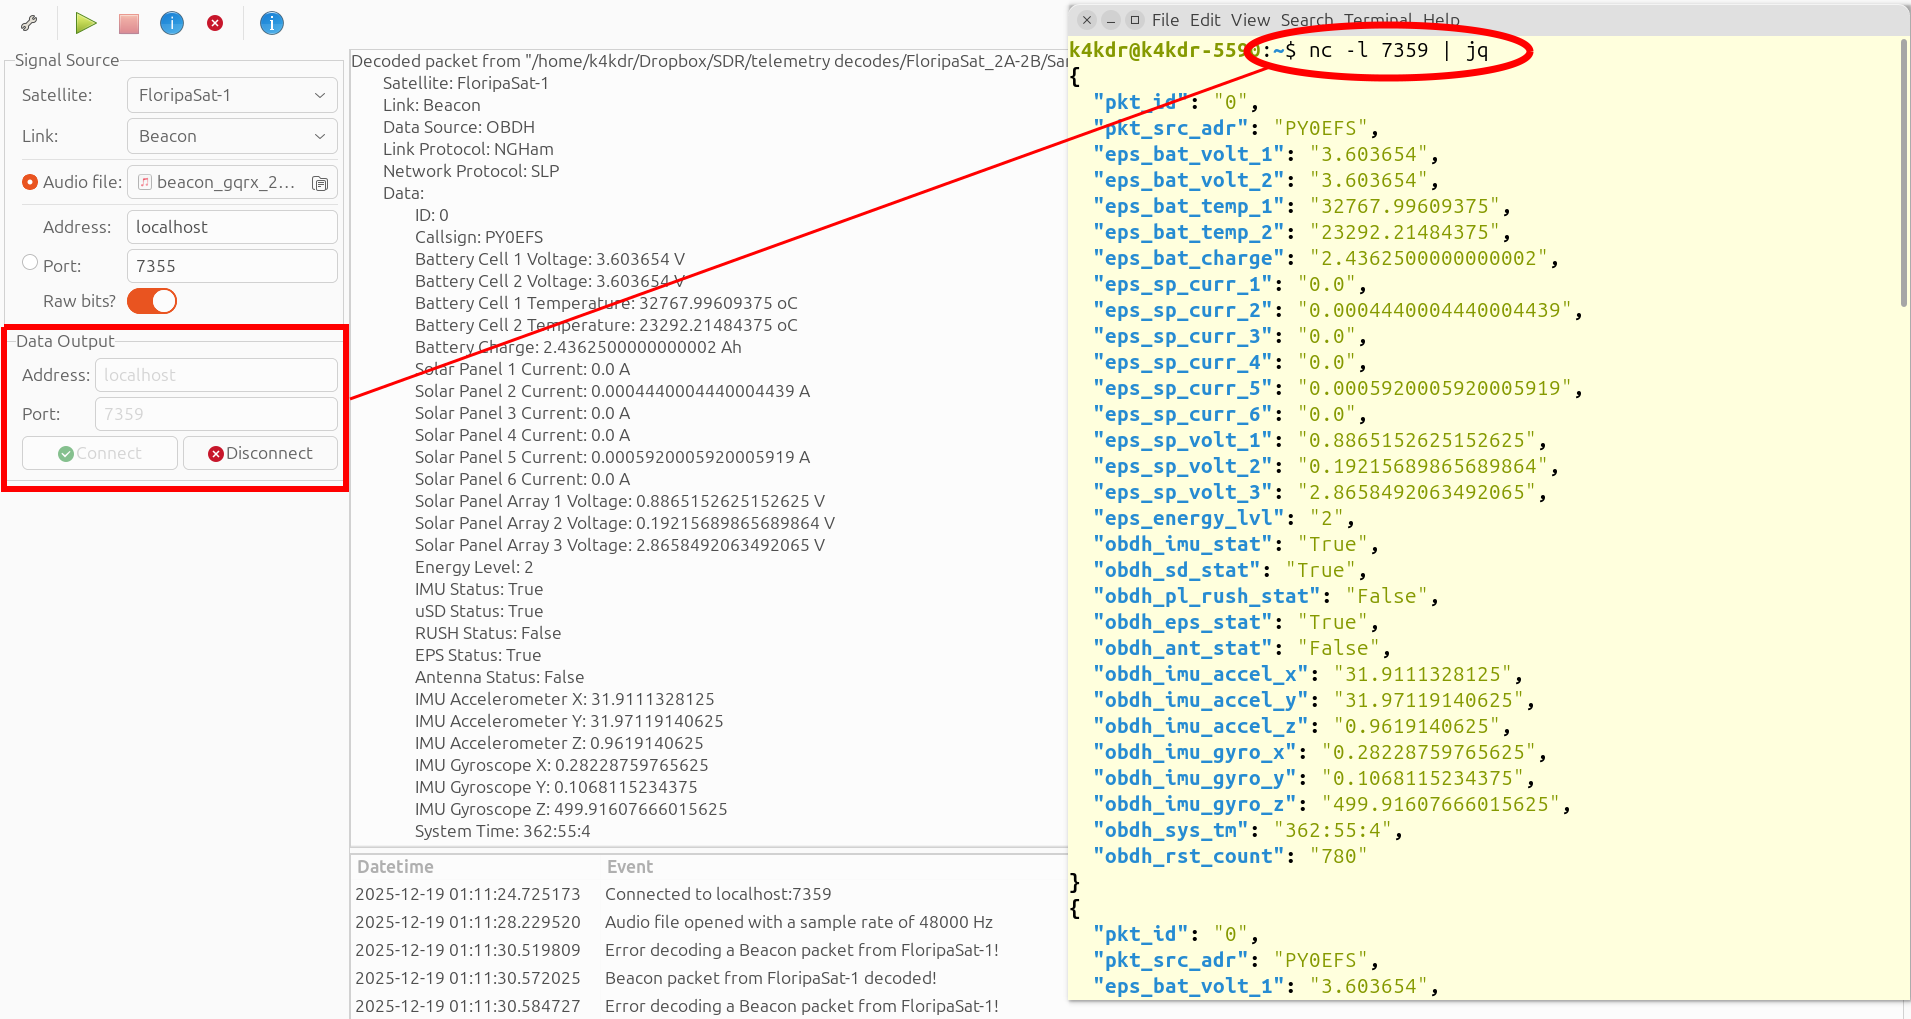
Task: Toggle the Raw bits switch
Action: point(152,301)
